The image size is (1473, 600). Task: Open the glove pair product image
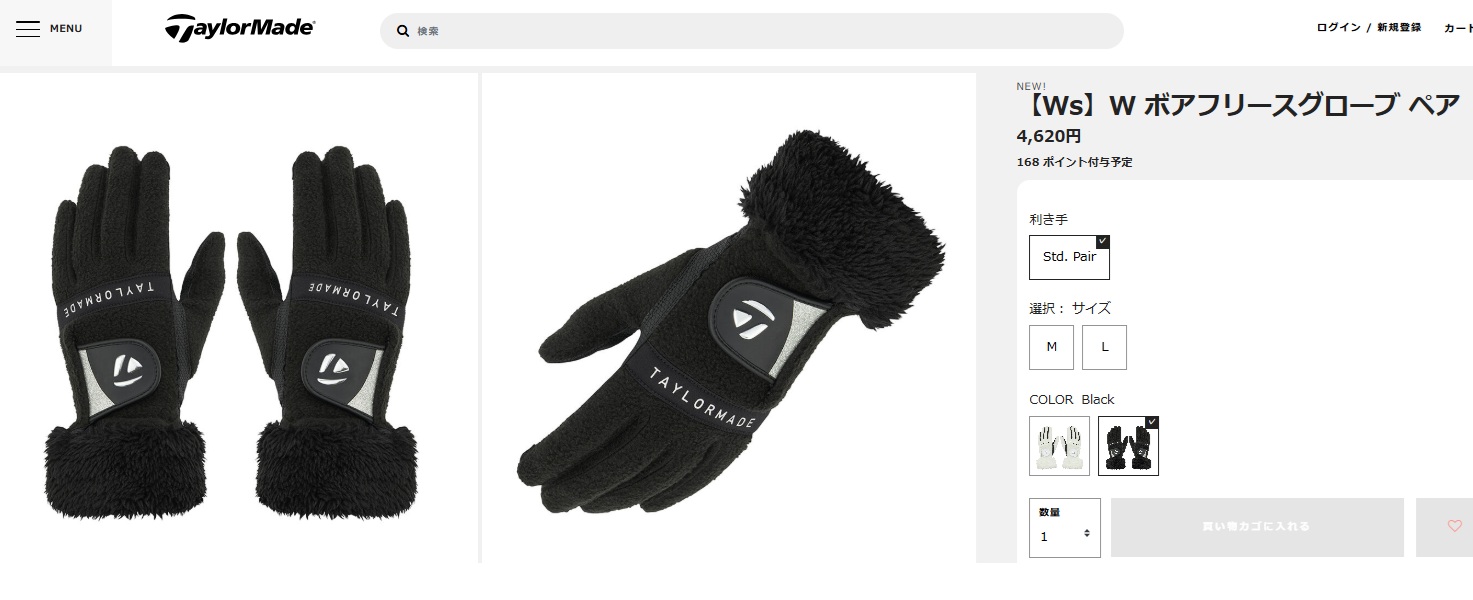tap(240, 318)
